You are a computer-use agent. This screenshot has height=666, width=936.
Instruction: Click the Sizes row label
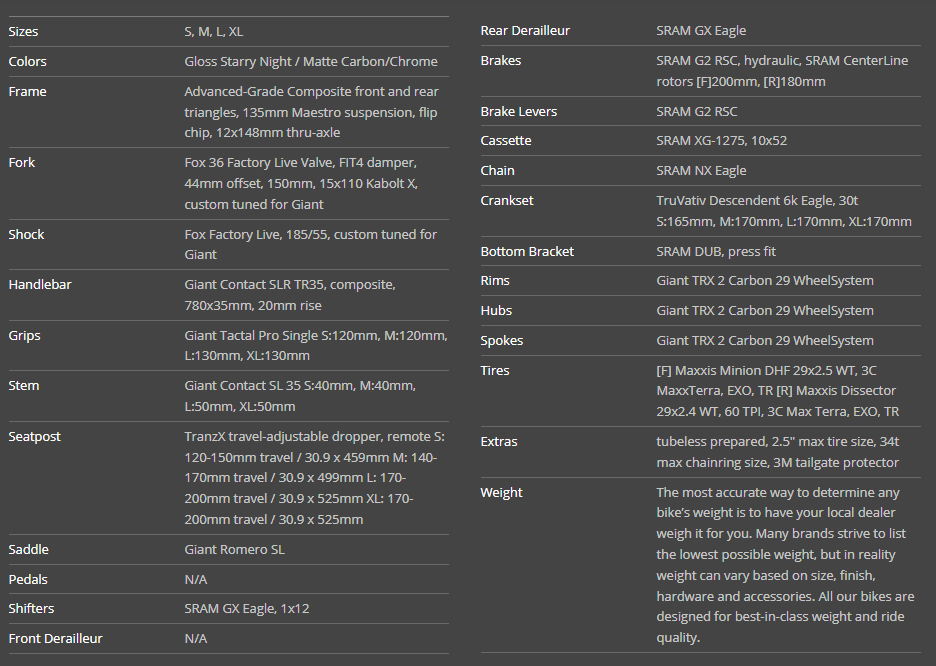coord(24,32)
